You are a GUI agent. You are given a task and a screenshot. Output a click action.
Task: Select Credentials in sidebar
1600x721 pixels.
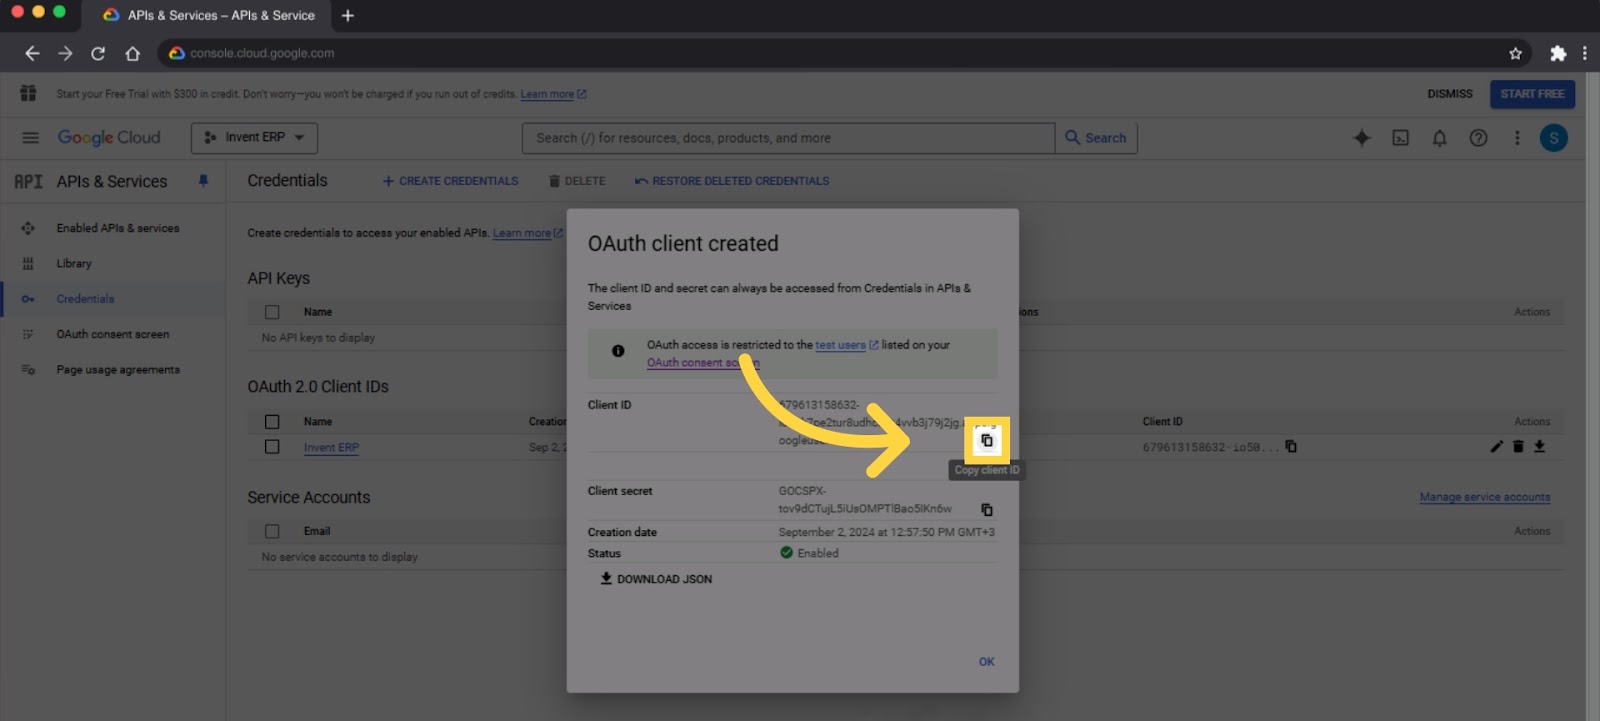pos(113,299)
